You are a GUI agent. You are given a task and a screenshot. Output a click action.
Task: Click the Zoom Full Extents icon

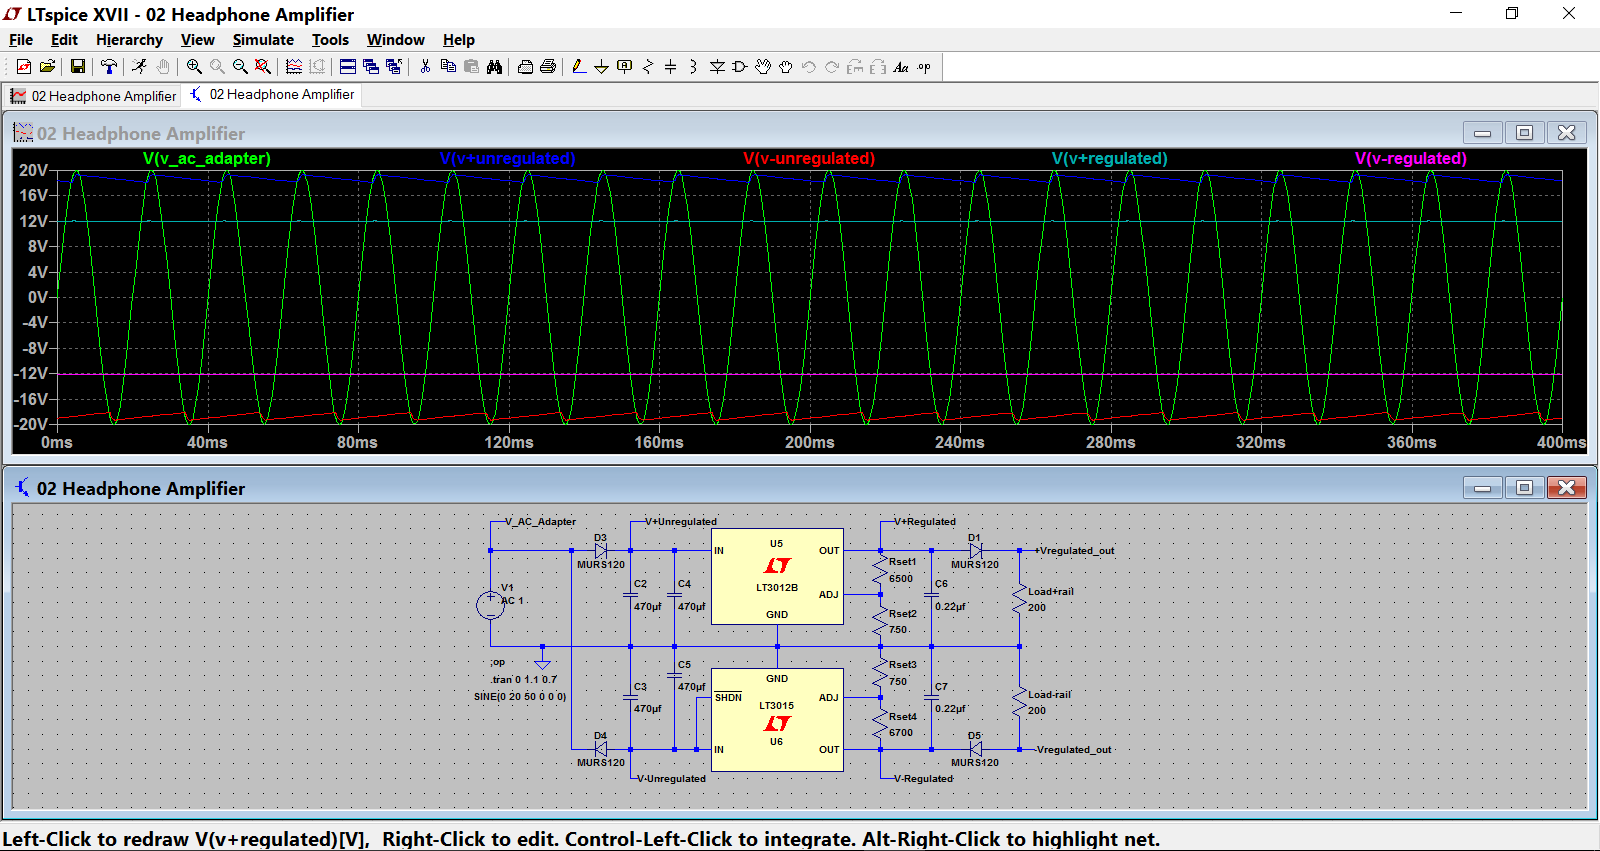[x=262, y=67]
